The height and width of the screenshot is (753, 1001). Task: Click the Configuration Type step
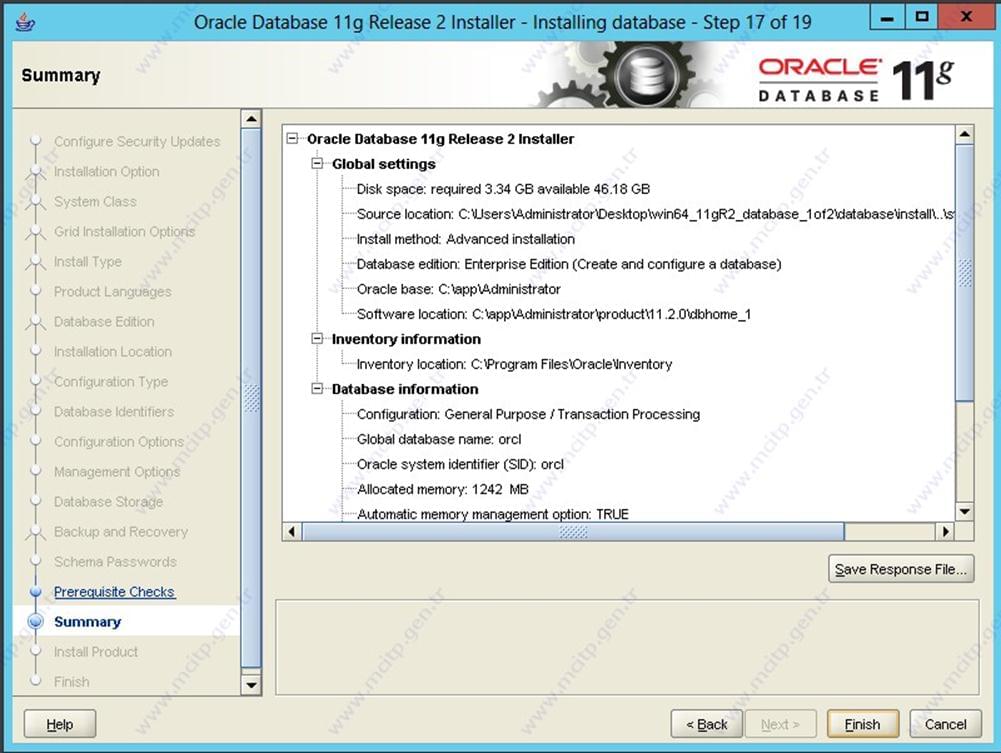click(x=111, y=381)
